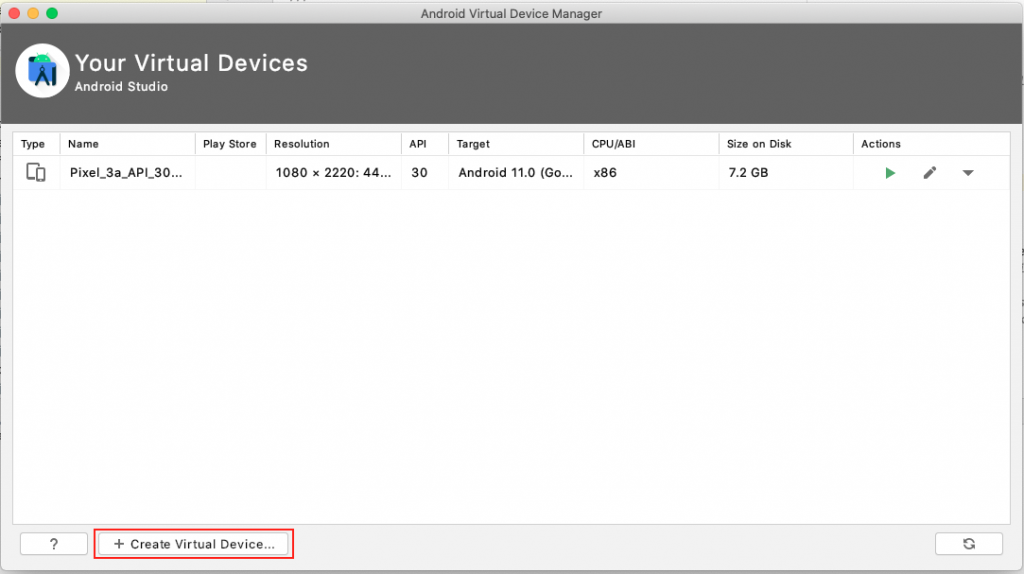The width and height of the screenshot is (1024, 574).
Task: Click the Android Studio subtitle text
Action: tap(121, 86)
